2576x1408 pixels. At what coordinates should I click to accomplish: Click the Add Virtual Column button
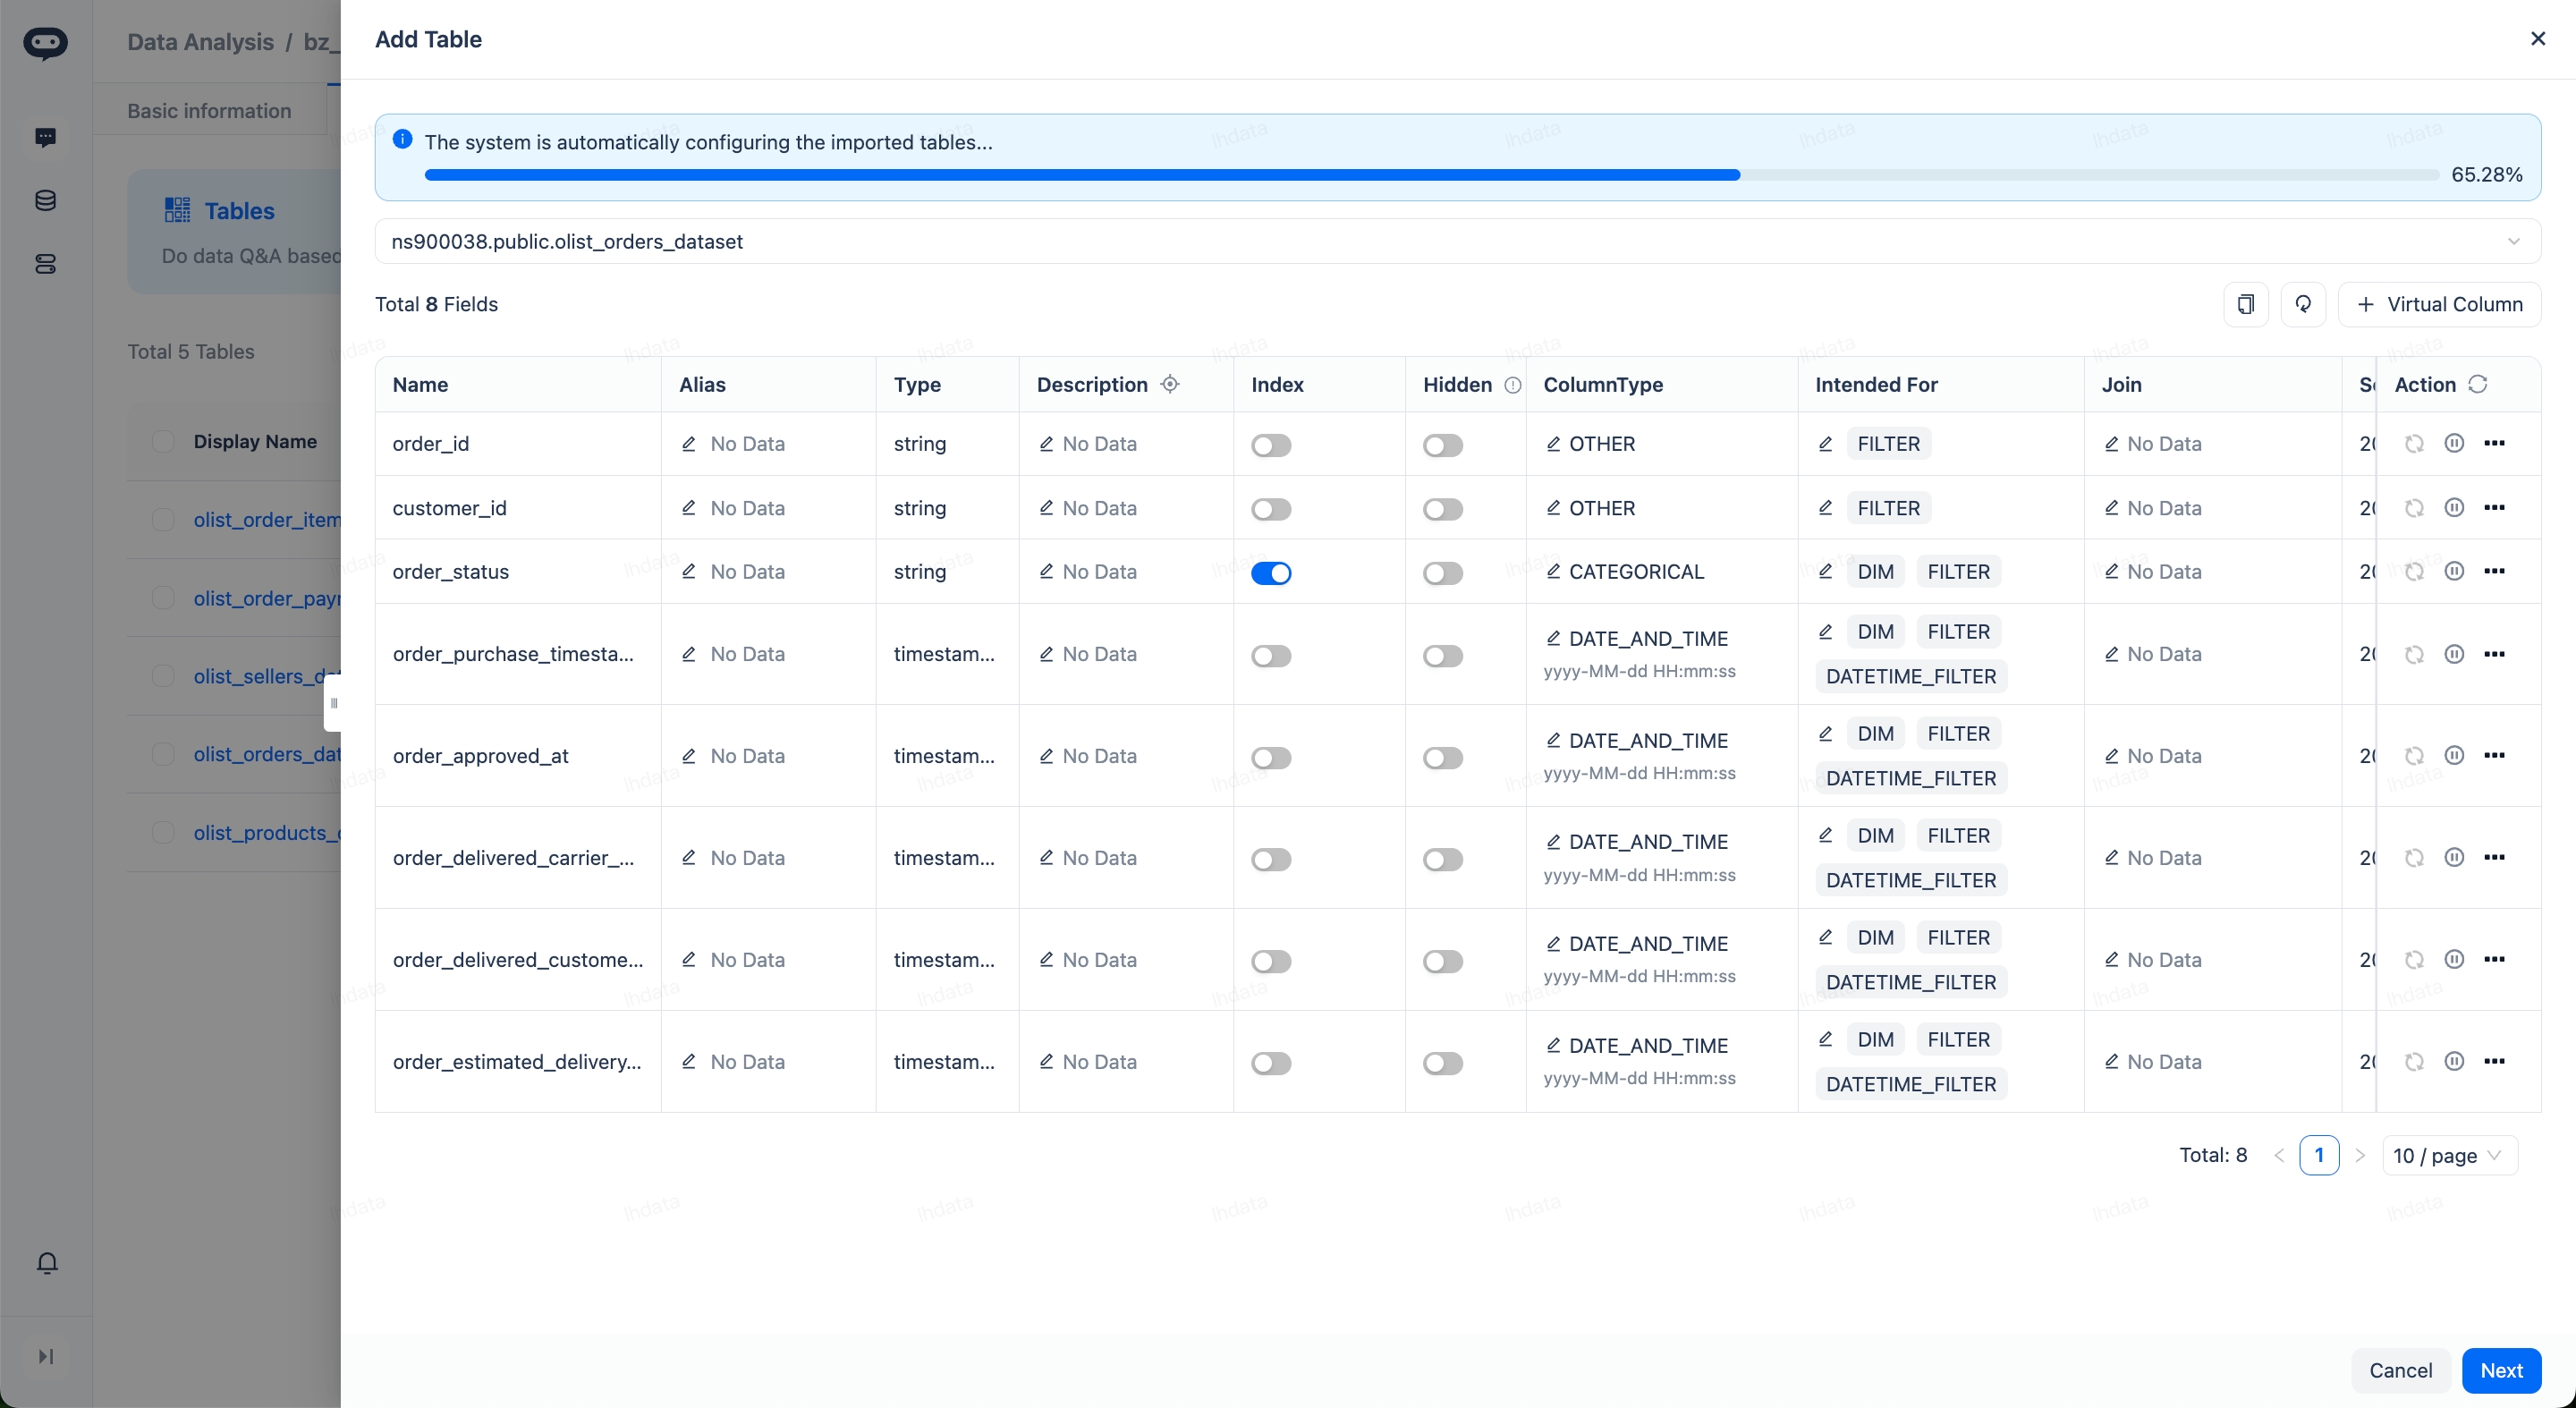coord(2439,304)
